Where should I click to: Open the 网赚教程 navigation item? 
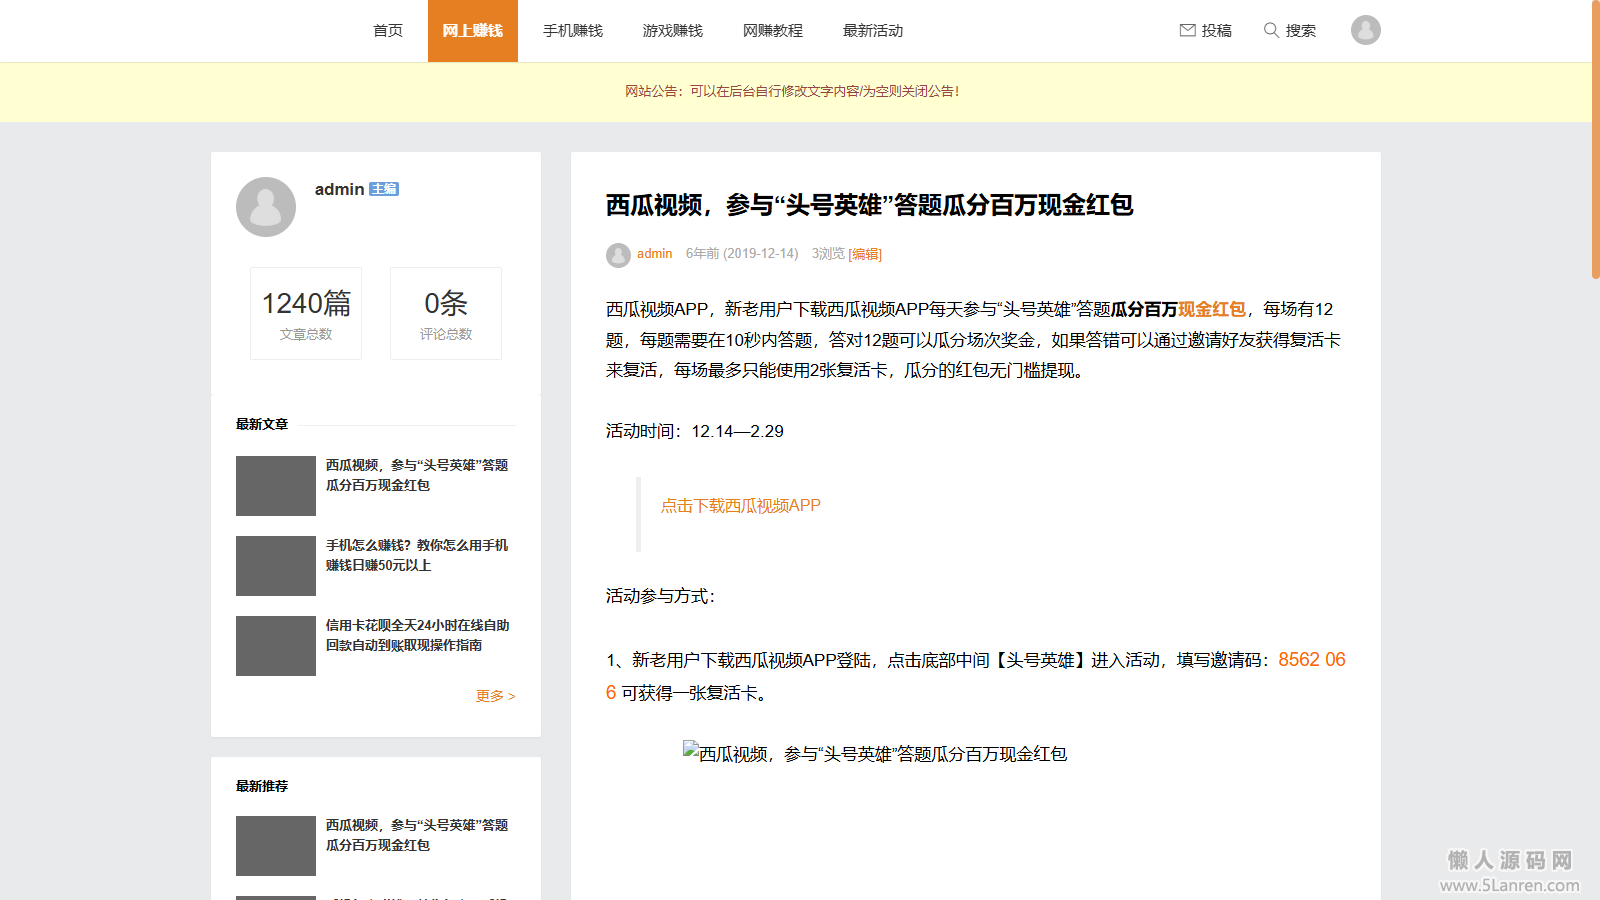(773, 31)
